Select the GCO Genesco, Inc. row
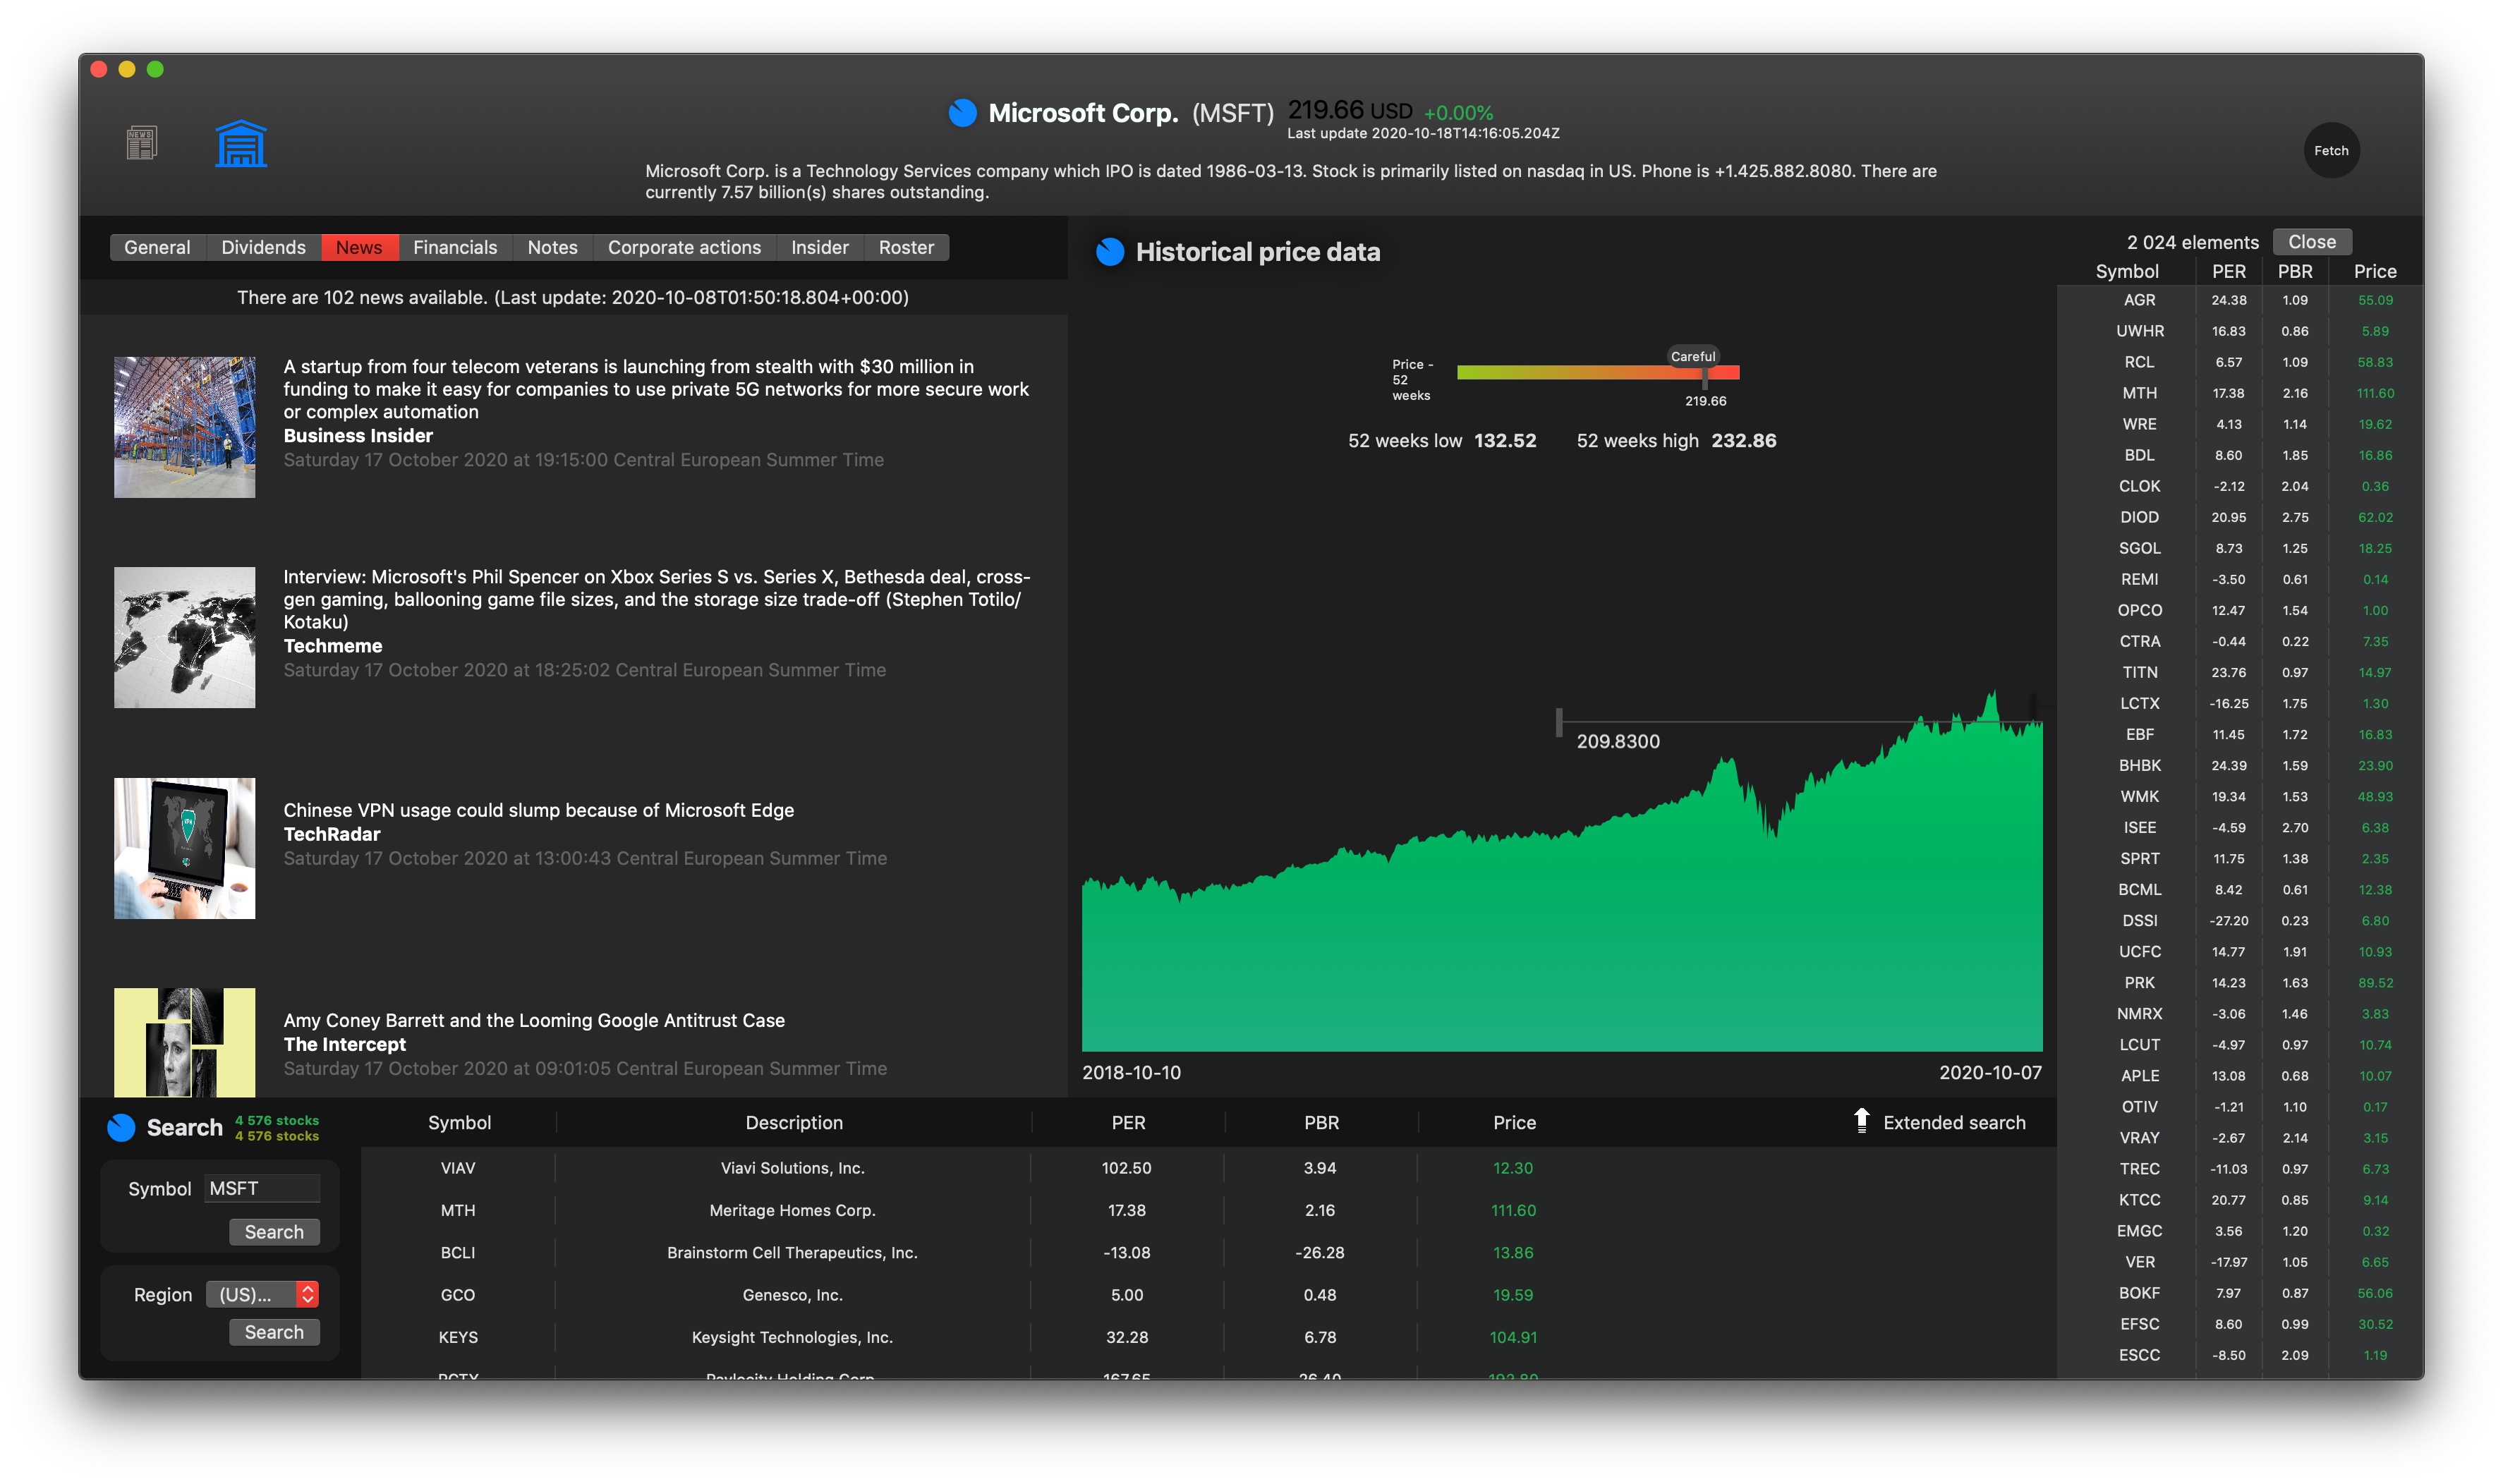Image resolution: width=2503 pixels, height=1484 pixels. 1208,1295
